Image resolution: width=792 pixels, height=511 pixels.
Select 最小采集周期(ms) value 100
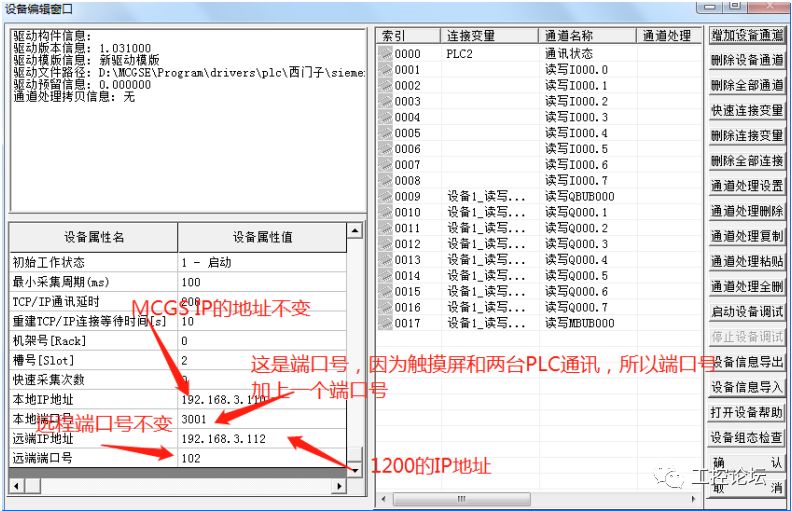pyautogui.click(x=262, y=282)
